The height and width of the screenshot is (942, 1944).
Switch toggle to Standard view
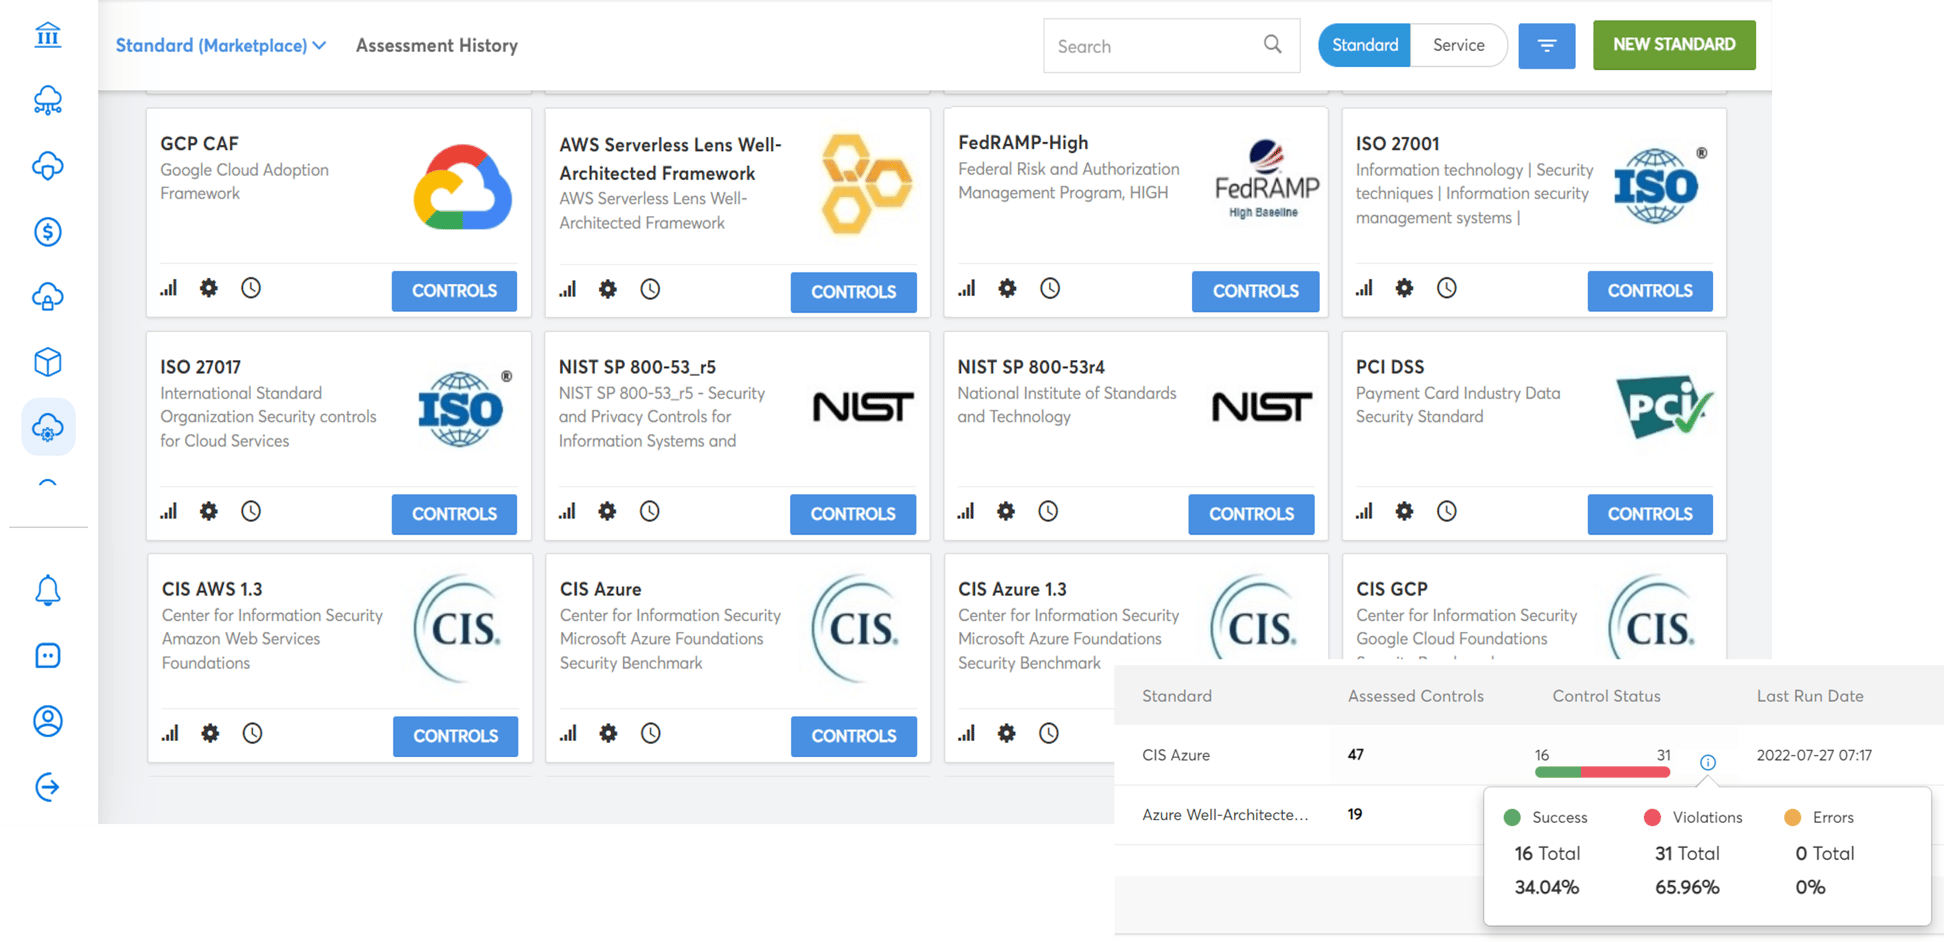pos(1364,45)
